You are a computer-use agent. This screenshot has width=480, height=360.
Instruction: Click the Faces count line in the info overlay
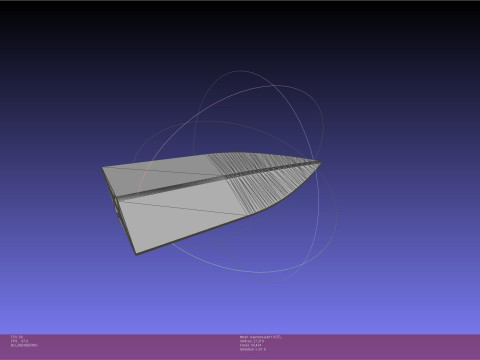point(251,345)
